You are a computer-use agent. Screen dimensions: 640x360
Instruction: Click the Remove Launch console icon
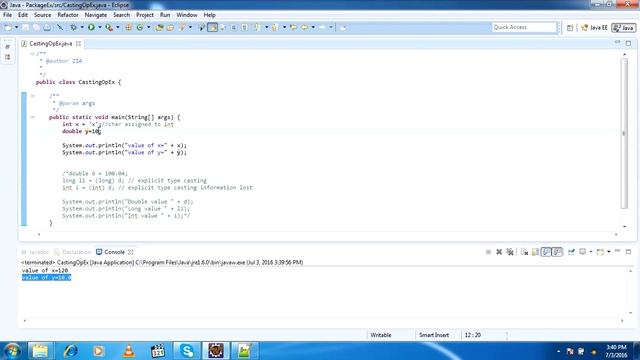(x=499, y=252)
